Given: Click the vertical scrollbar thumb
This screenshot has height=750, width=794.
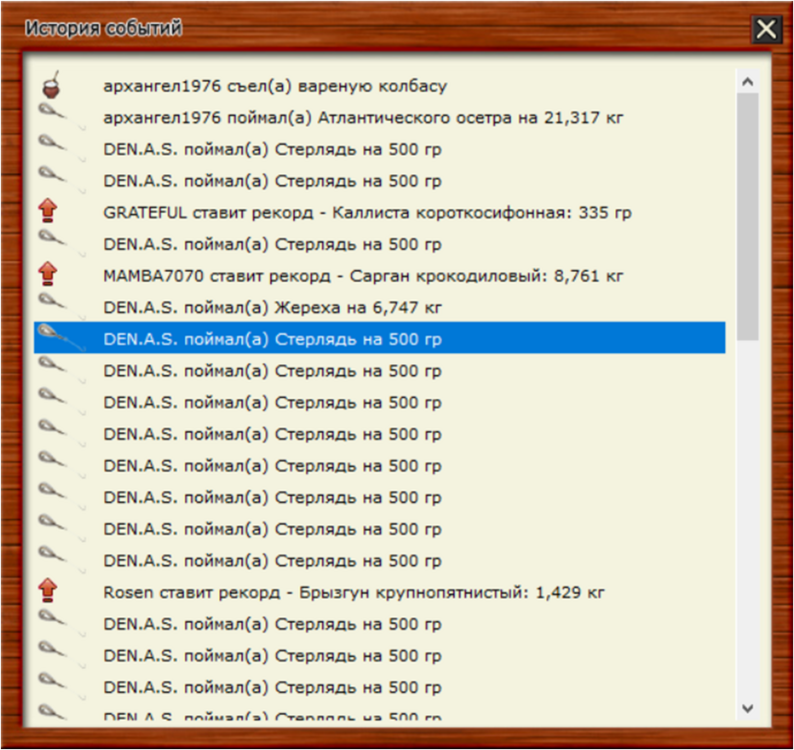Looking at the screenshot, I should 746,215.
